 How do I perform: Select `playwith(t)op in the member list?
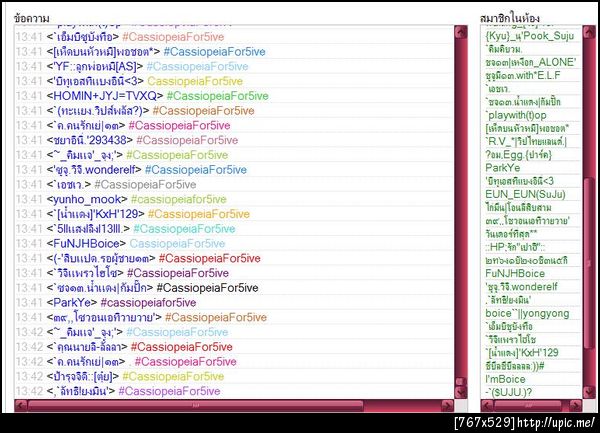click(516, 115)
